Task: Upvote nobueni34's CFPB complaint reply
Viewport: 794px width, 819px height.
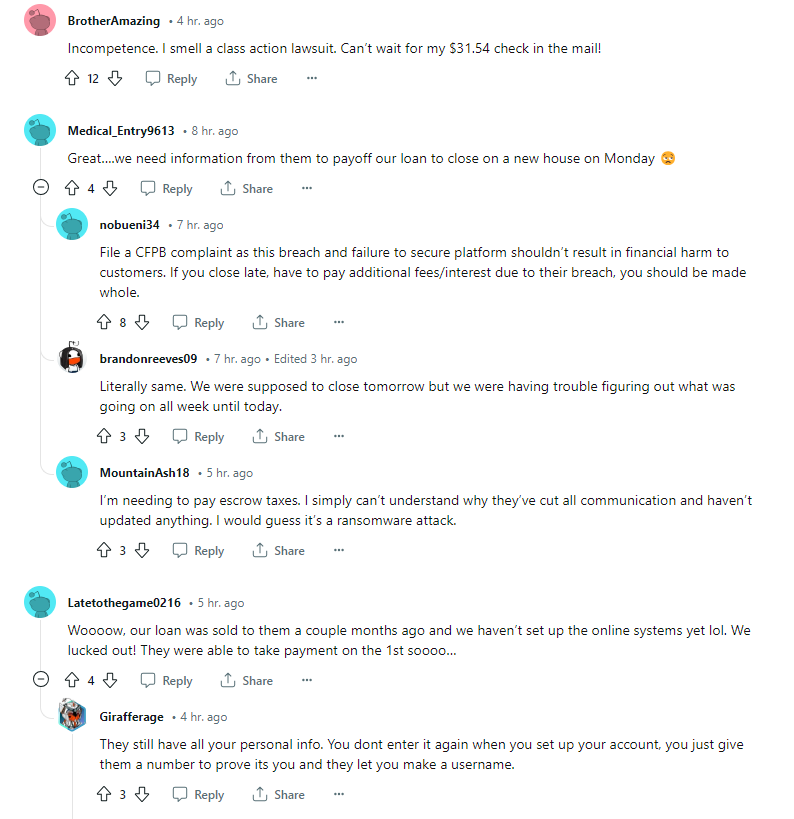Action: point(103,322)
